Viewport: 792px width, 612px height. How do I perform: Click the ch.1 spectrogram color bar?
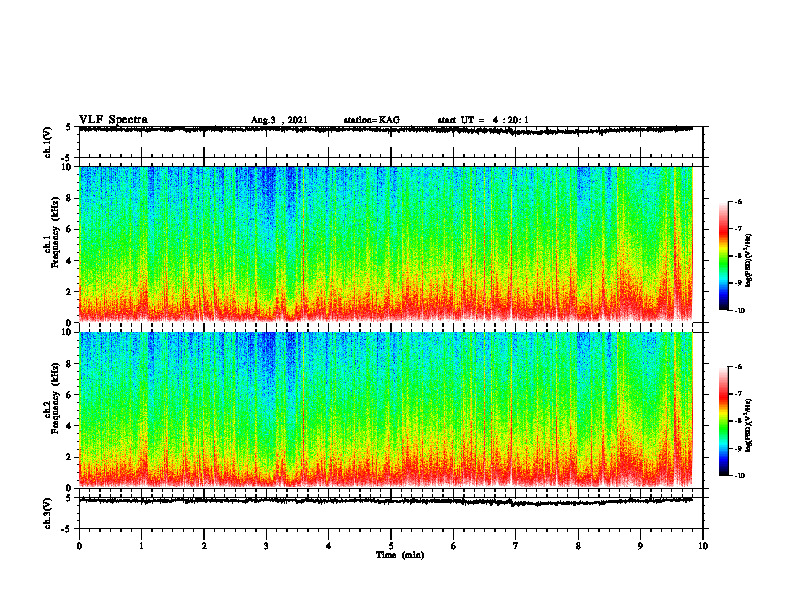coord(724,256)
